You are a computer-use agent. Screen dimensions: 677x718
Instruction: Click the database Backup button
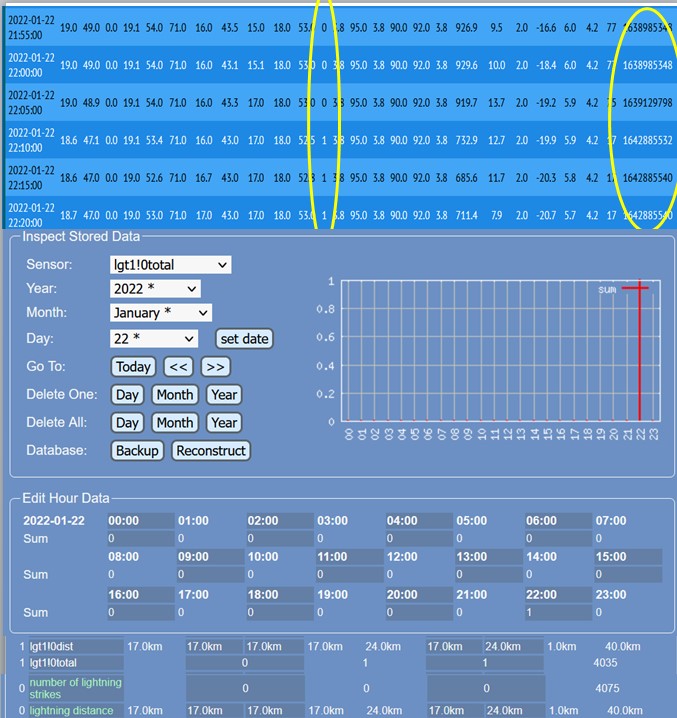137,451
